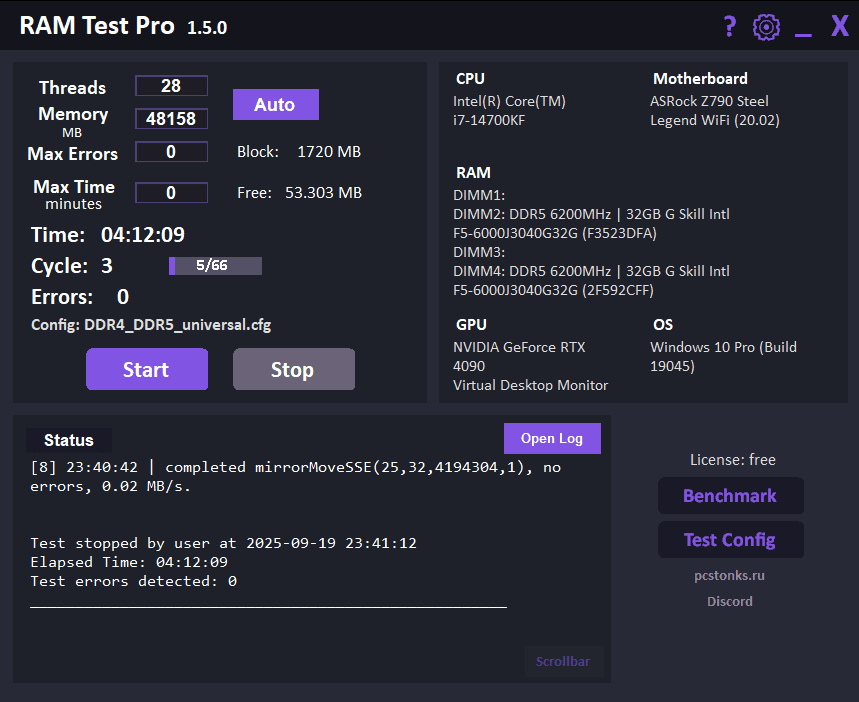The image size is (859, 702).
Task: Click the cycle progress bar showing 5/66
Action: tap(215, 265)
